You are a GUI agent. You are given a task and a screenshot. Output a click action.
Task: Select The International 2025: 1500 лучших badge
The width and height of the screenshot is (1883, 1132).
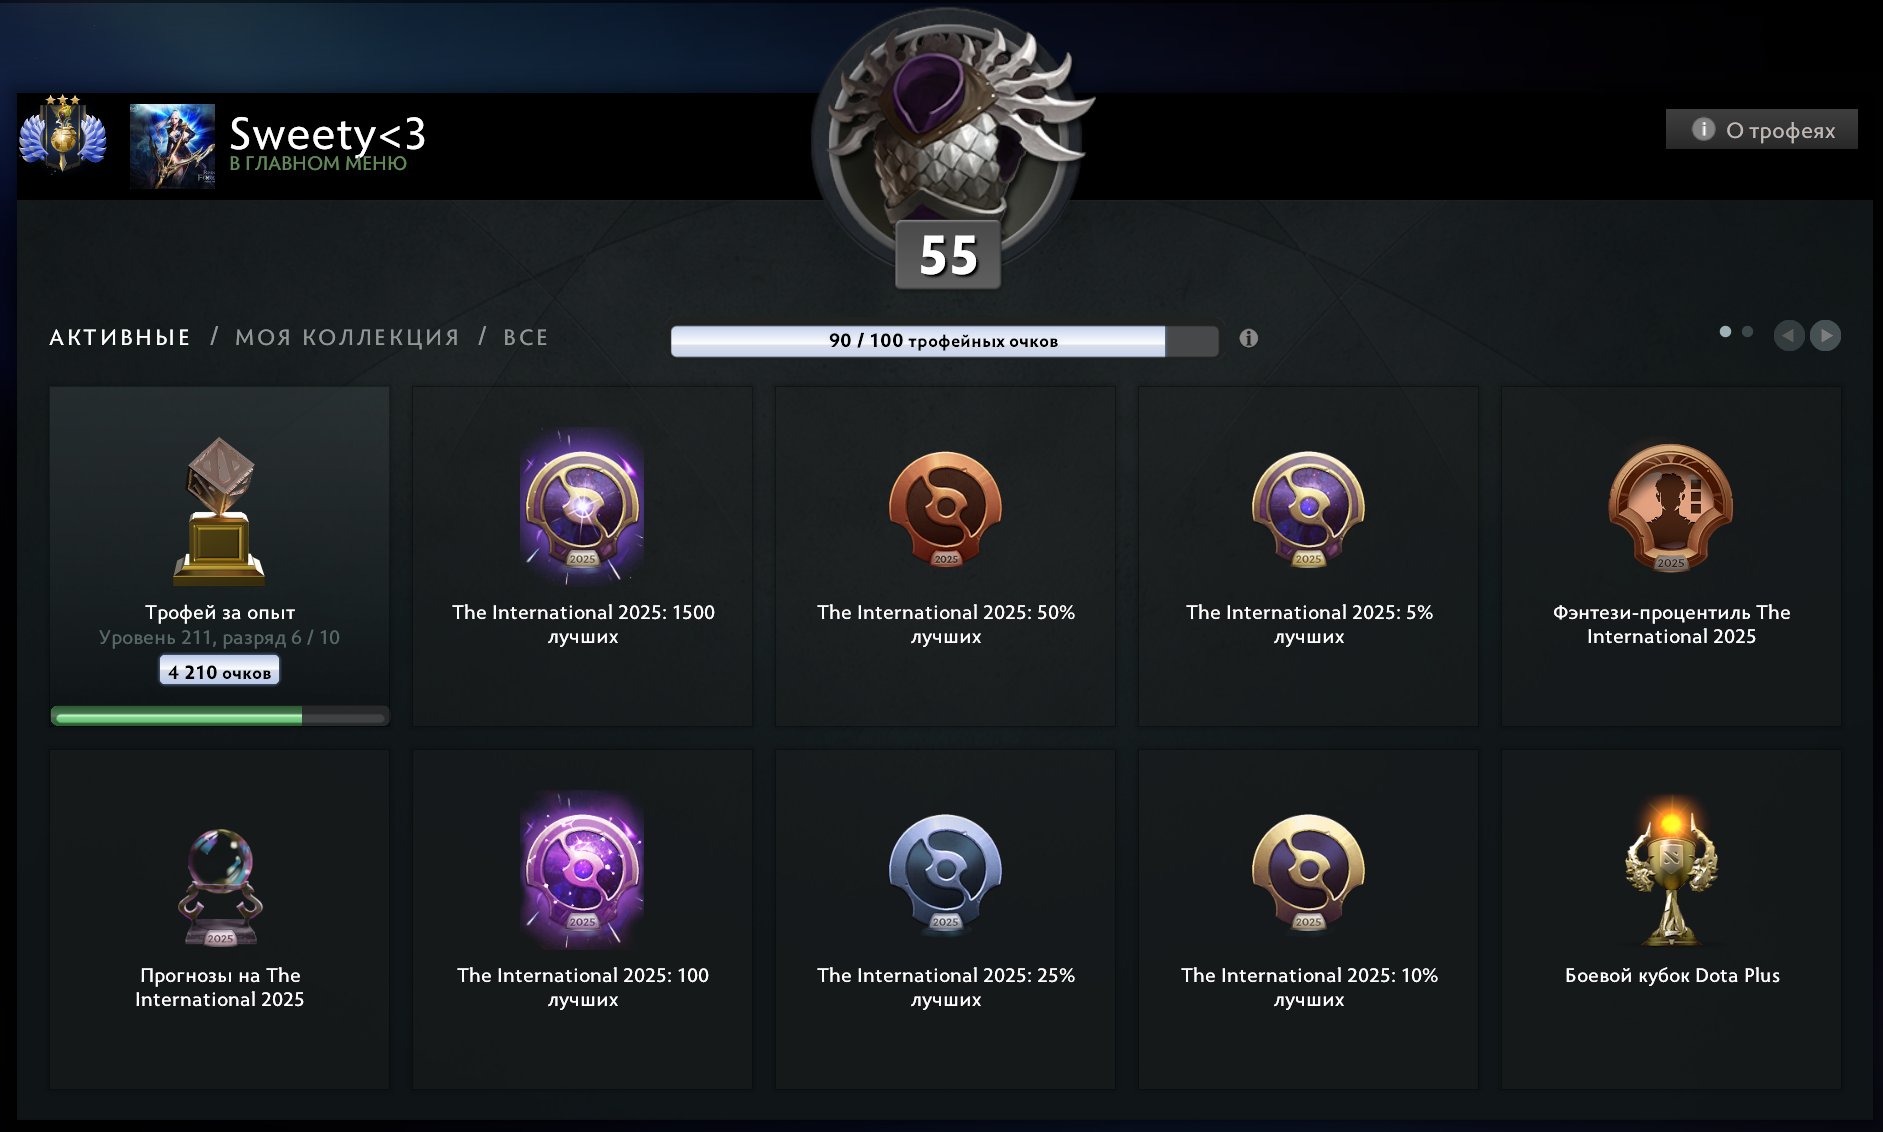tap(582, 506)
